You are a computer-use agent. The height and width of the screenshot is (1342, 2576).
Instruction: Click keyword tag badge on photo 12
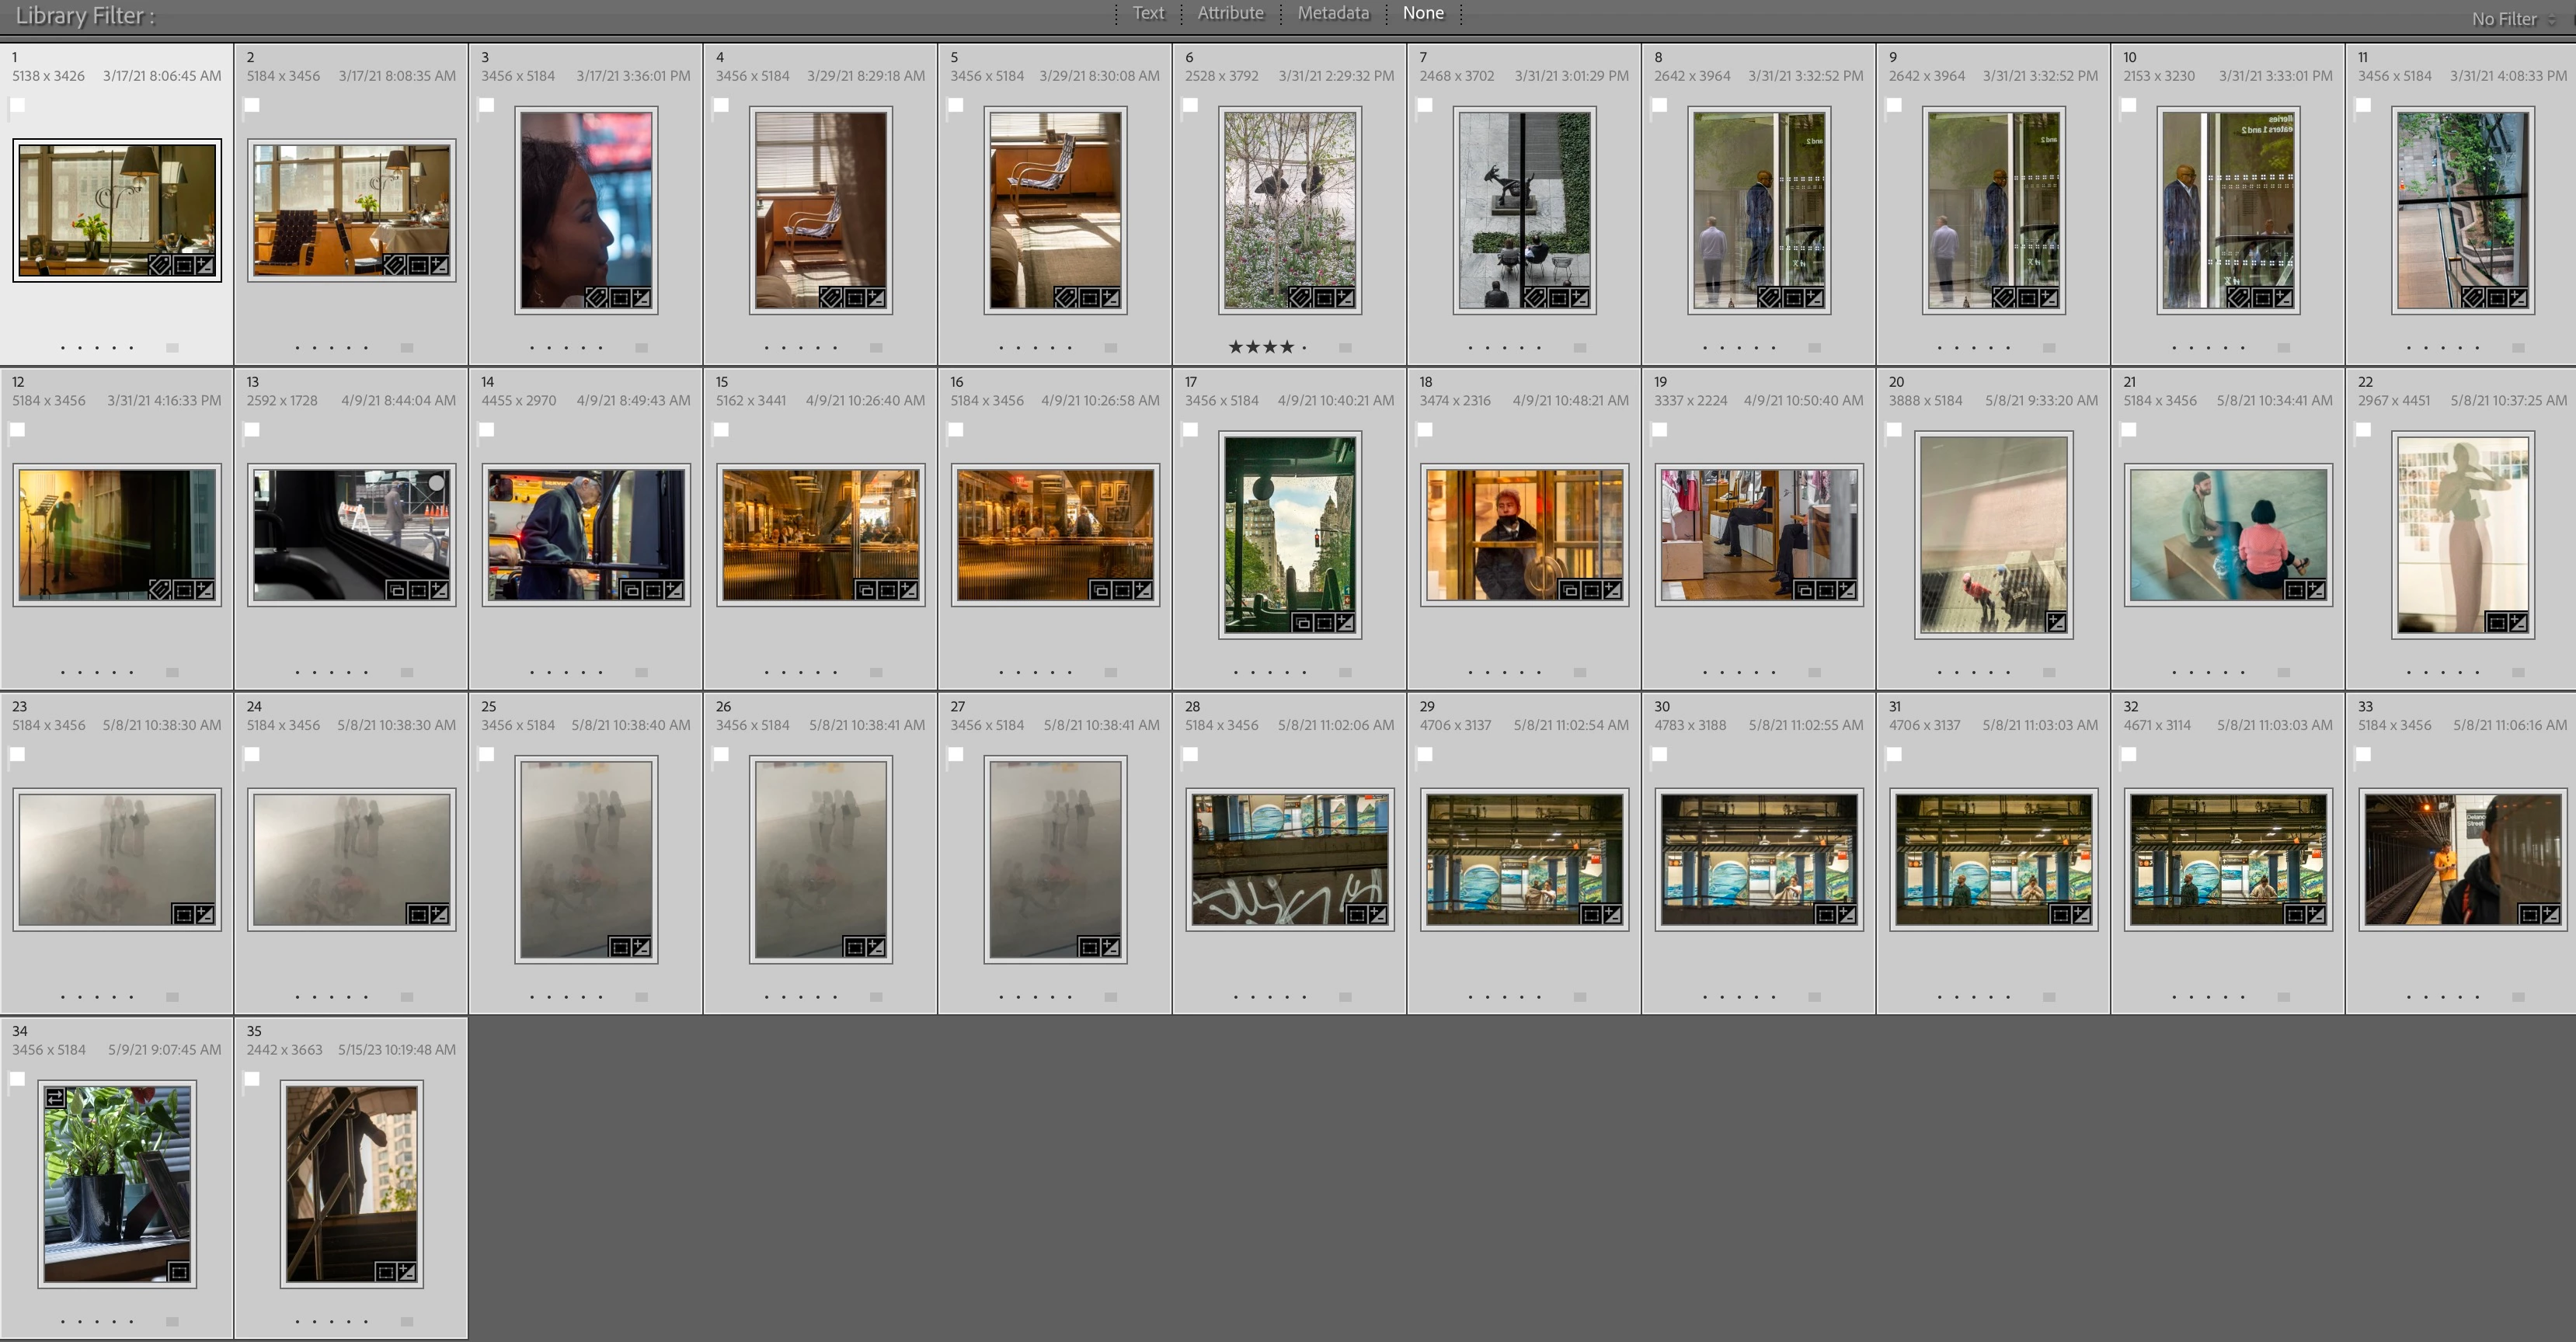tap(160, 590)
